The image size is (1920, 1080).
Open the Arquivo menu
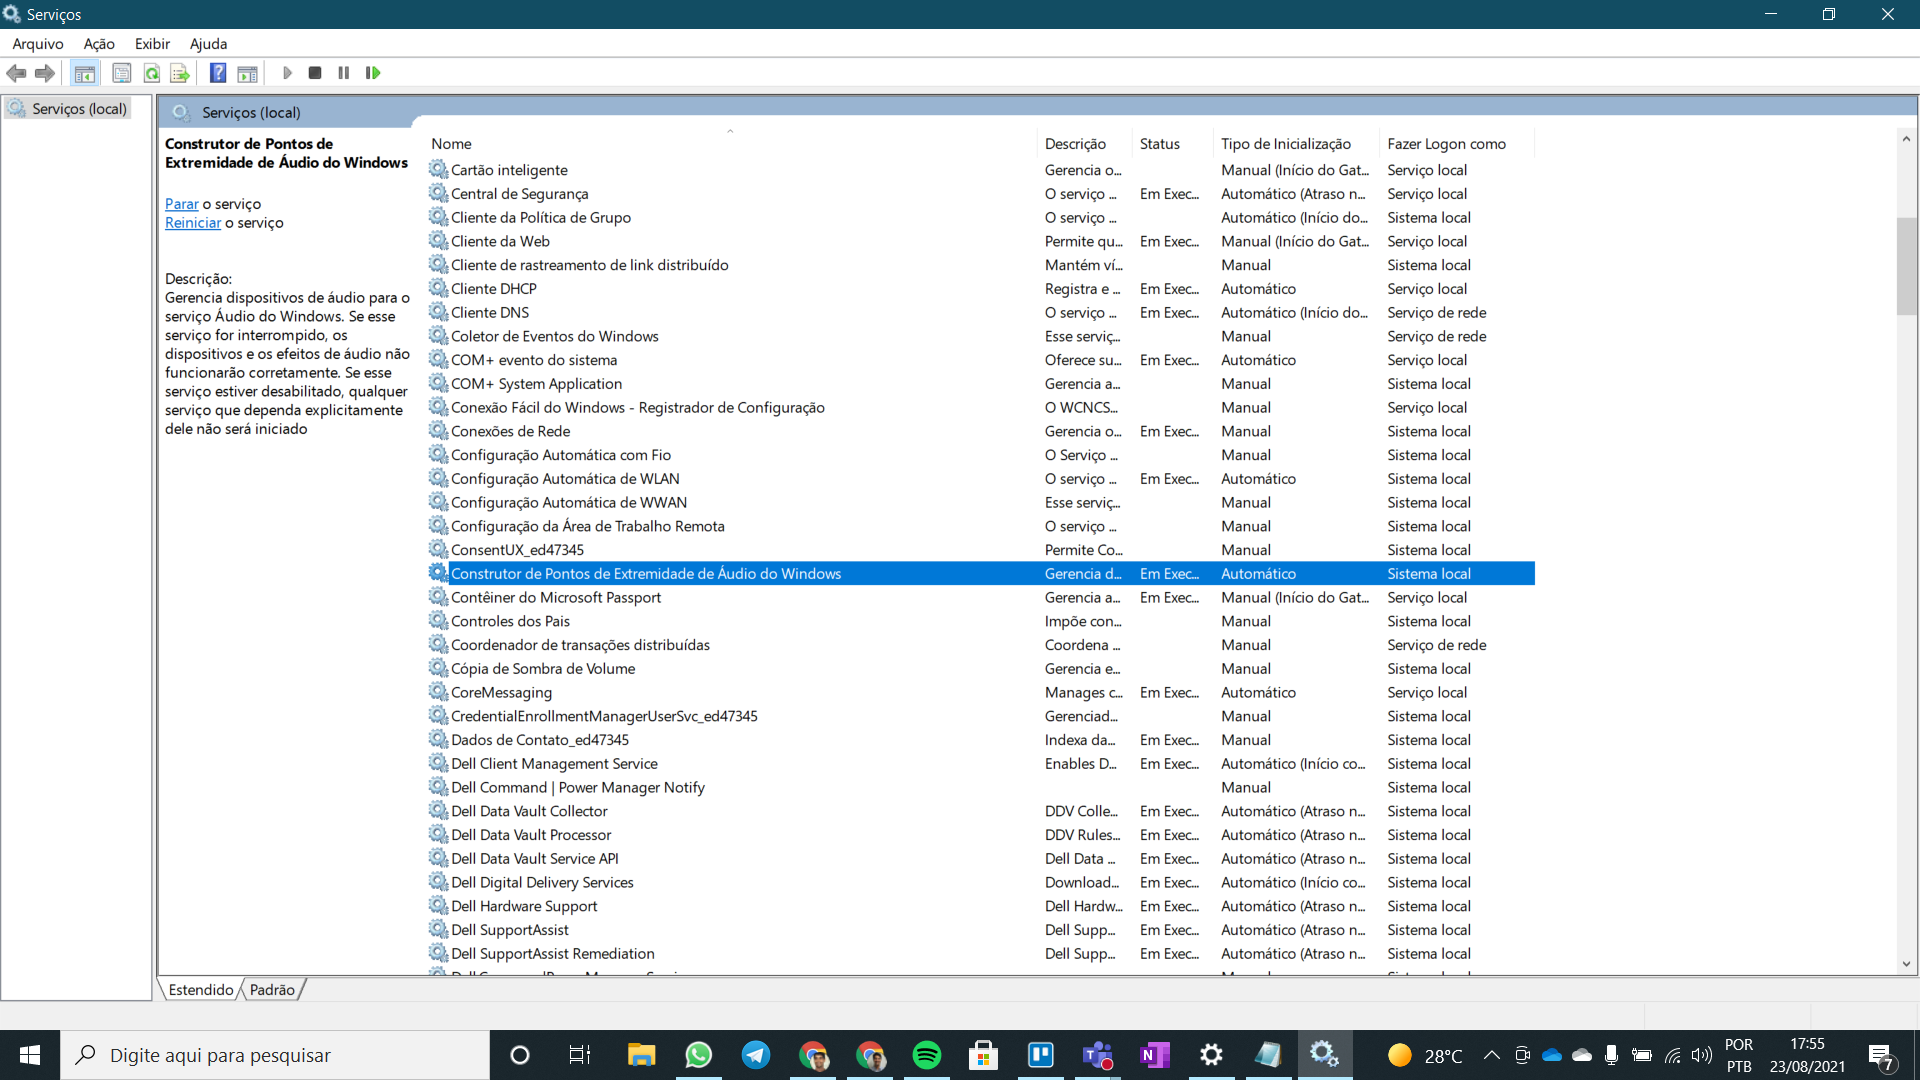37,44
